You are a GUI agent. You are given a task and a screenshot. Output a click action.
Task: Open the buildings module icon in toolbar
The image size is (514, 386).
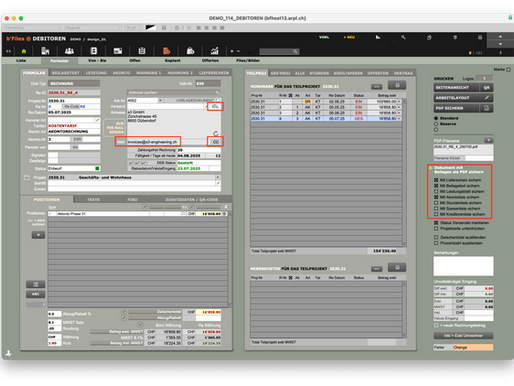point(45,51)
